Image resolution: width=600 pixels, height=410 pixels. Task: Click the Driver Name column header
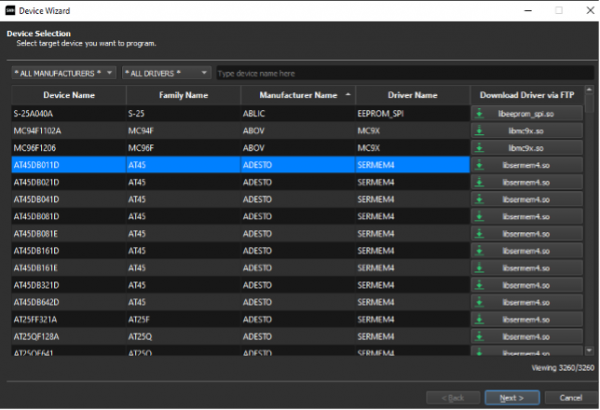tap(412, 95)
